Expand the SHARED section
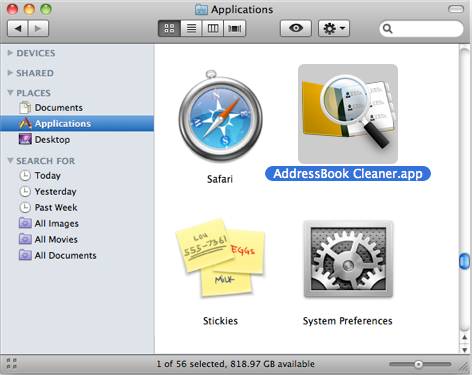The width and height of the screenshot is (472, 375). [10, 73]
